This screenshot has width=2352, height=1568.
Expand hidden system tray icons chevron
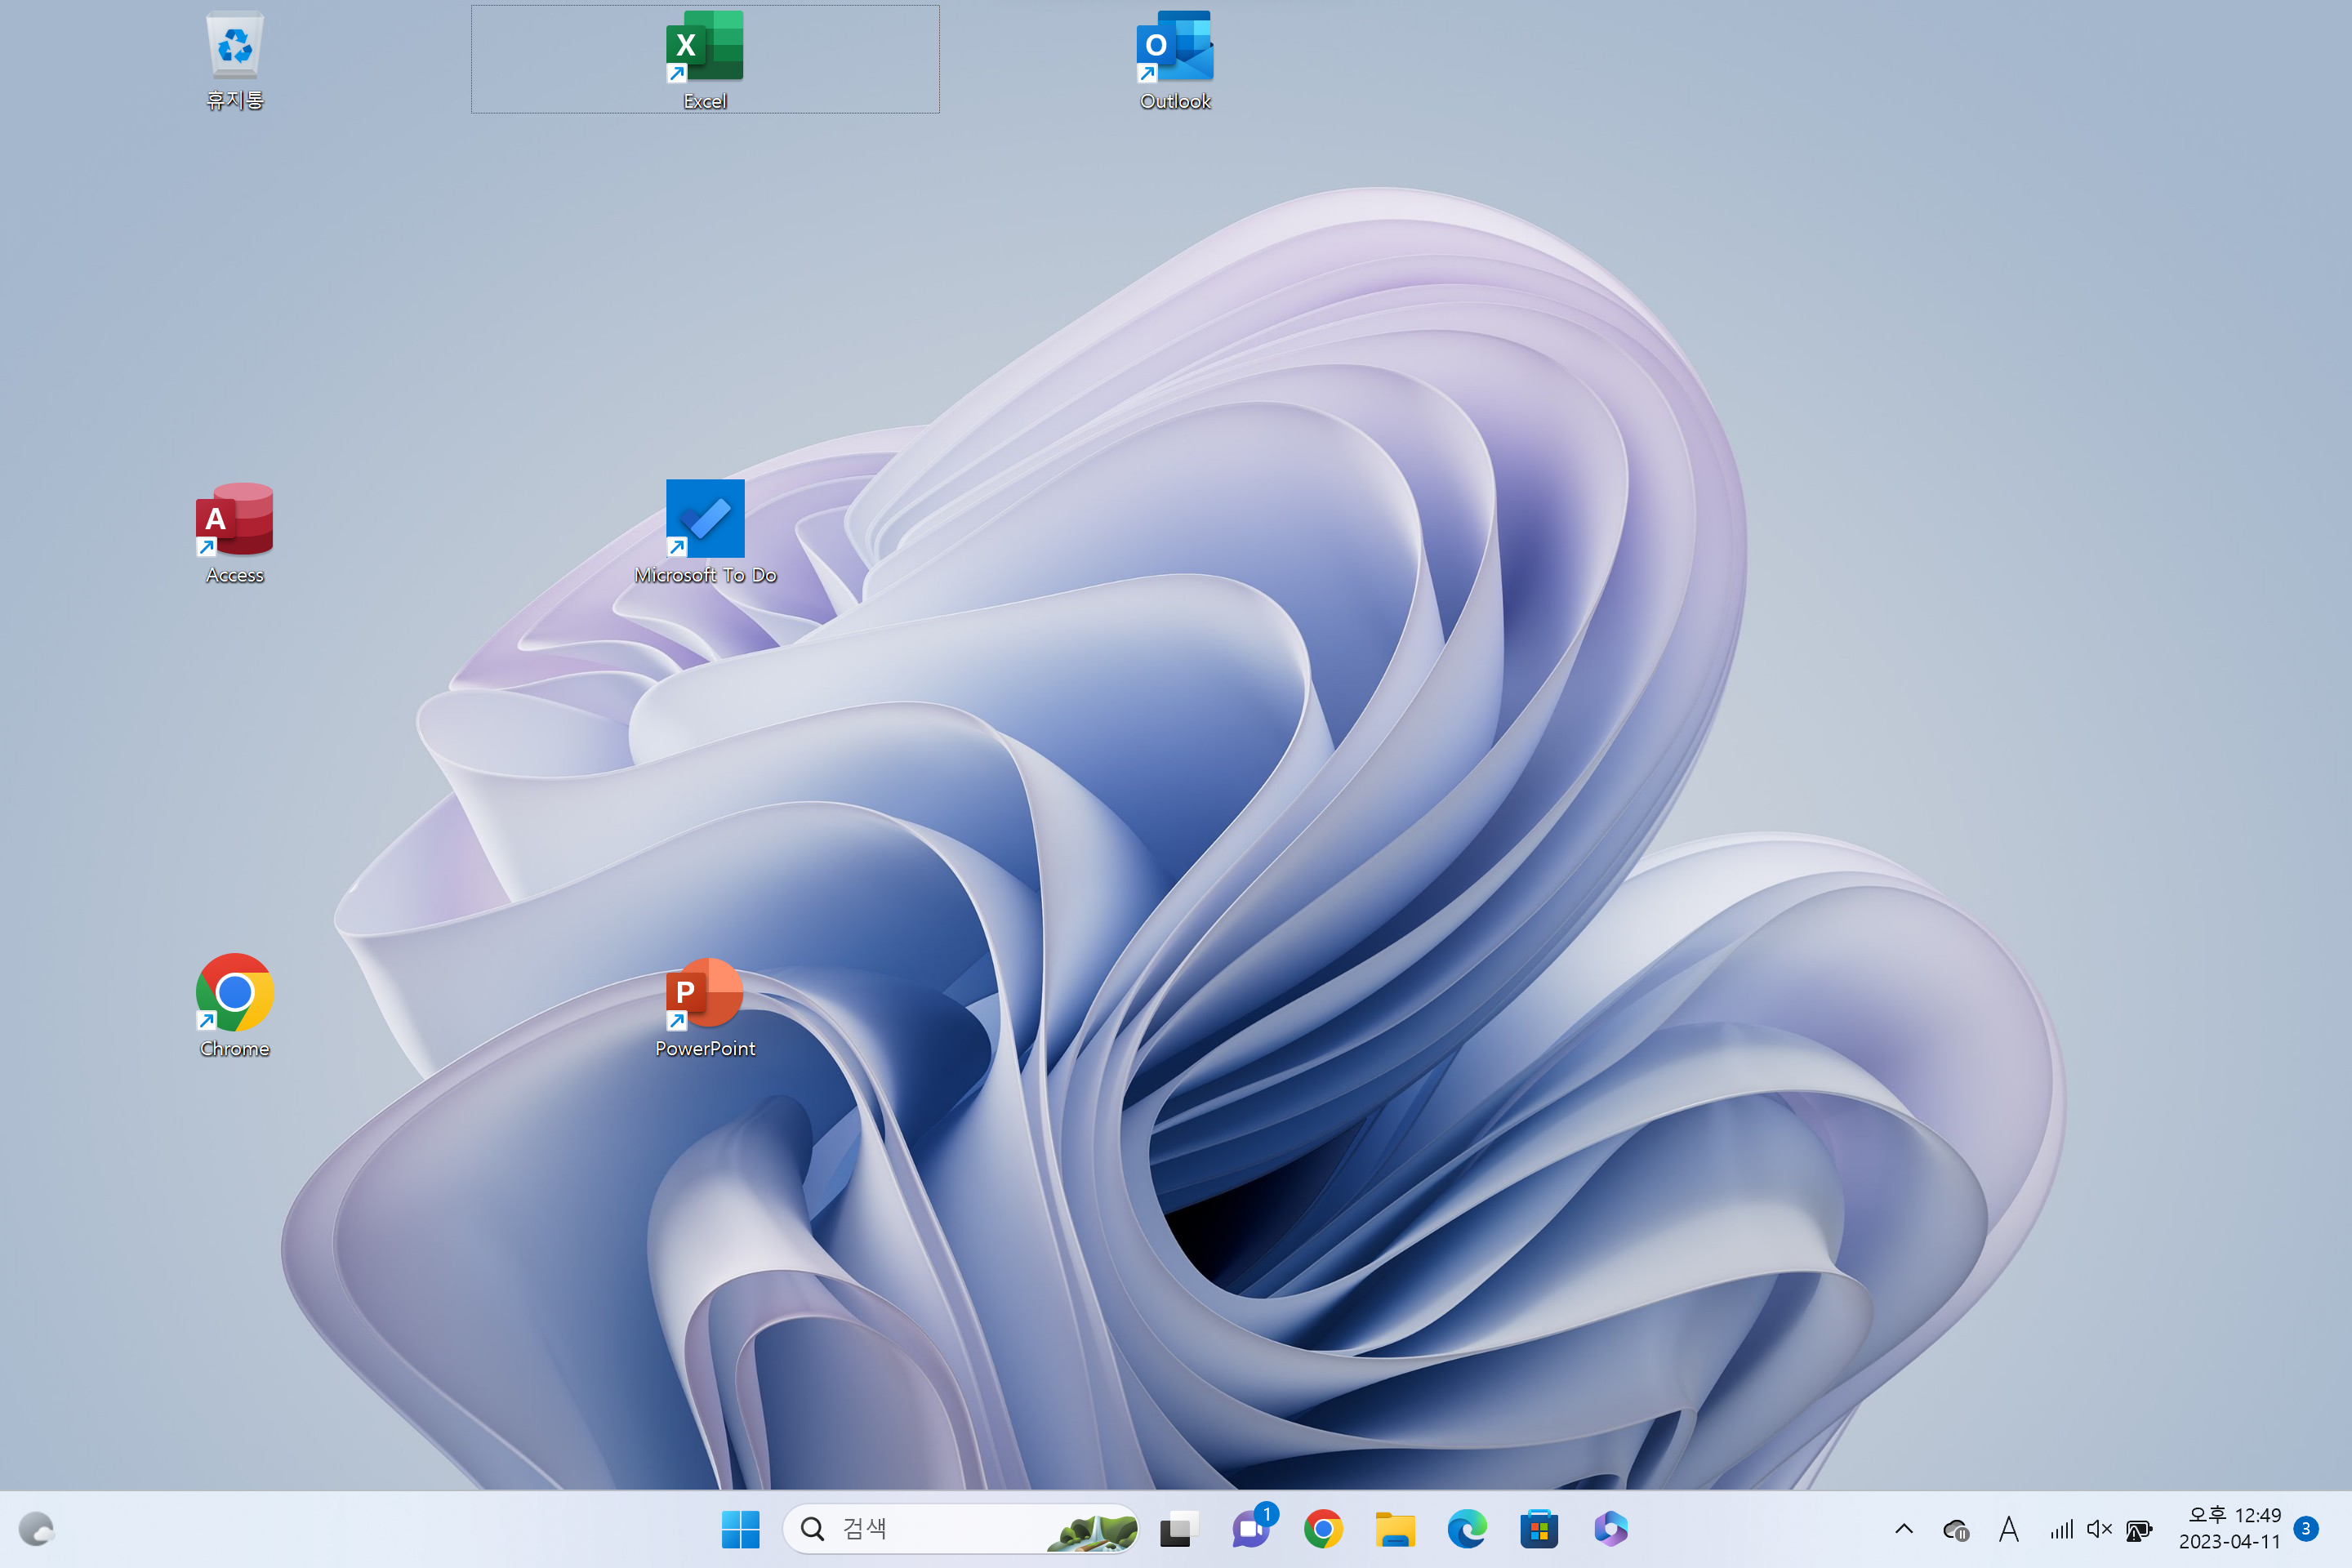(1904, 1529)
